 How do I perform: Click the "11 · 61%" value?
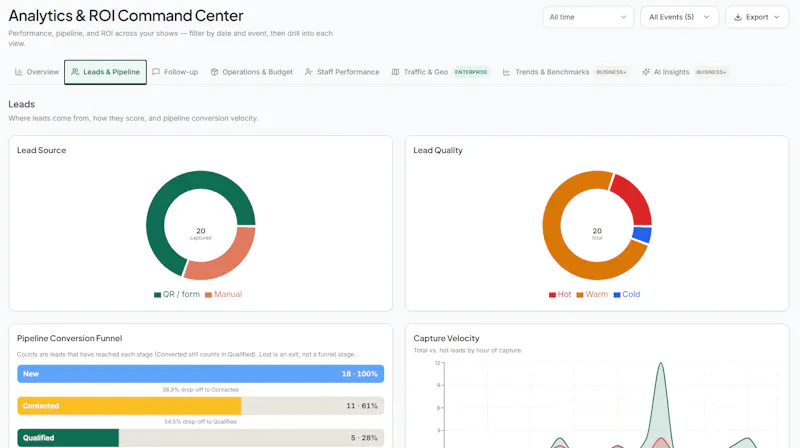tap(362, 406)
